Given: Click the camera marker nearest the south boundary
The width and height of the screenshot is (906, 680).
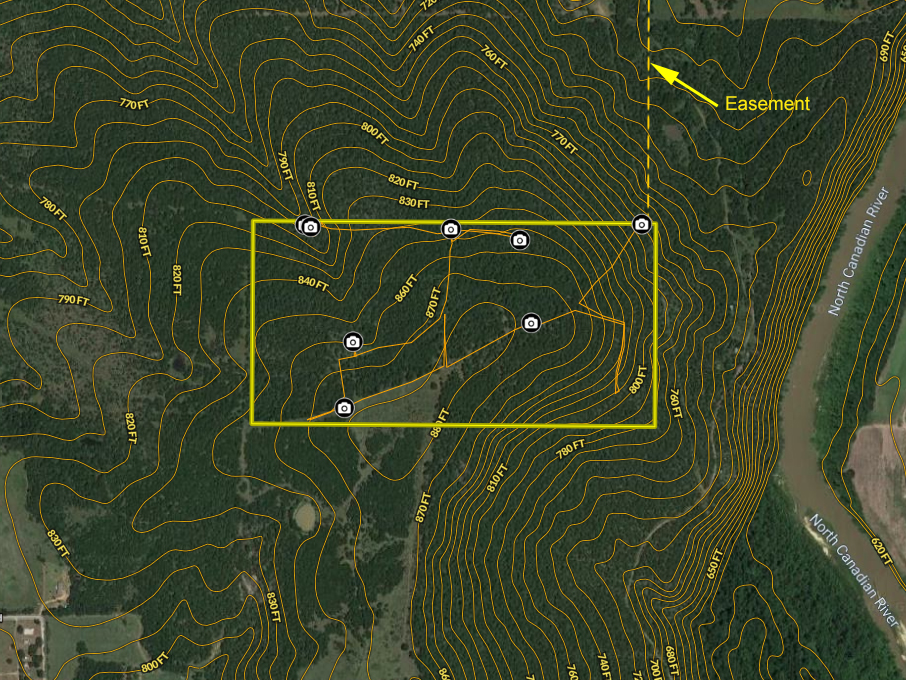Looking at the screenshot, I should coord(344,407).
